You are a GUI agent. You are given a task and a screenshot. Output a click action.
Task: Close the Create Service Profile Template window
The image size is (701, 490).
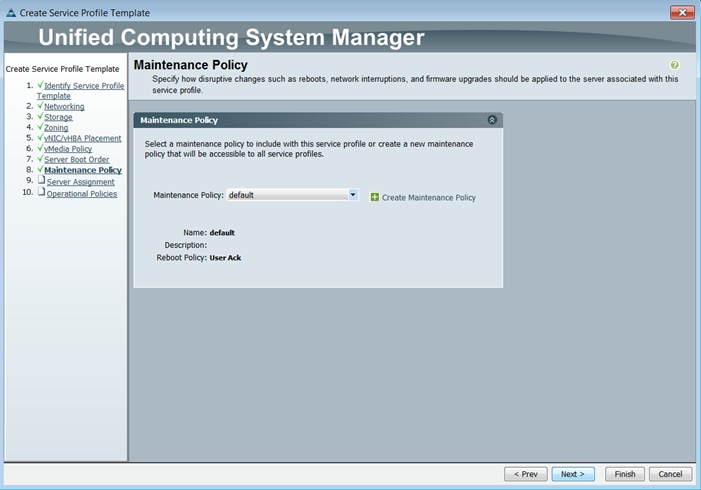tap(682, 13)
